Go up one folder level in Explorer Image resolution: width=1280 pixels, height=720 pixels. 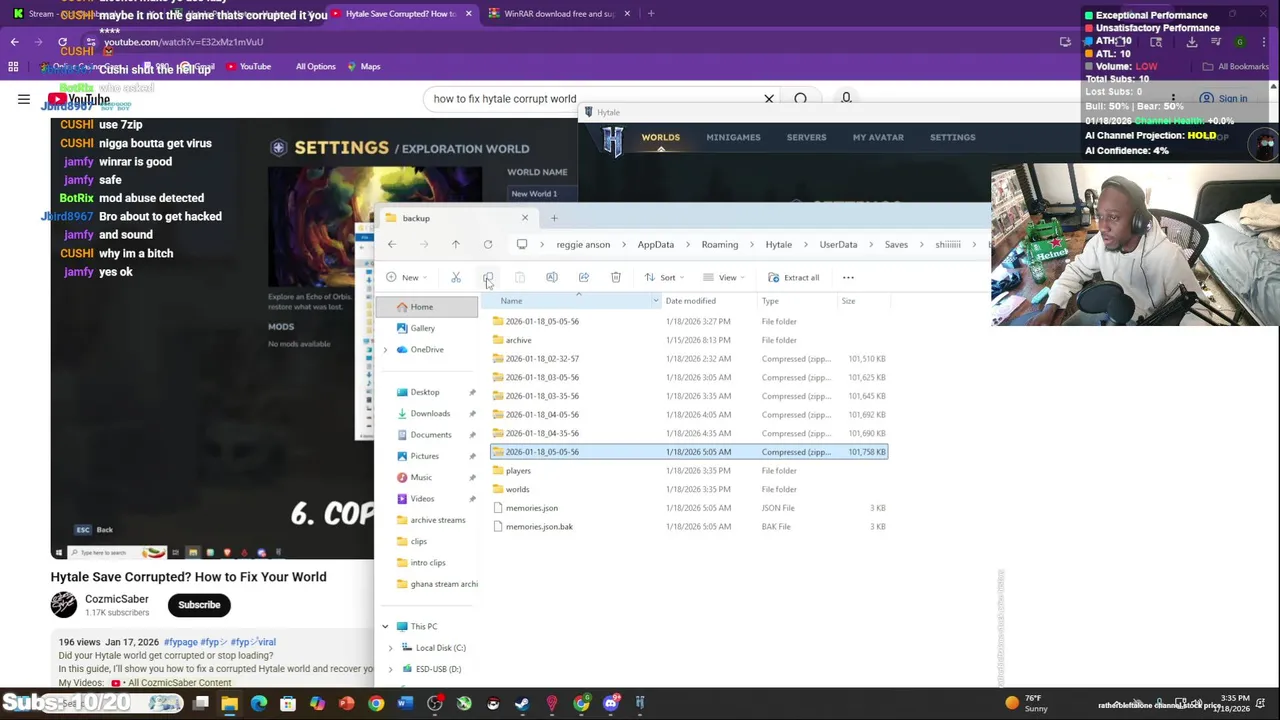pyautogui.click(x=456, y=244)
